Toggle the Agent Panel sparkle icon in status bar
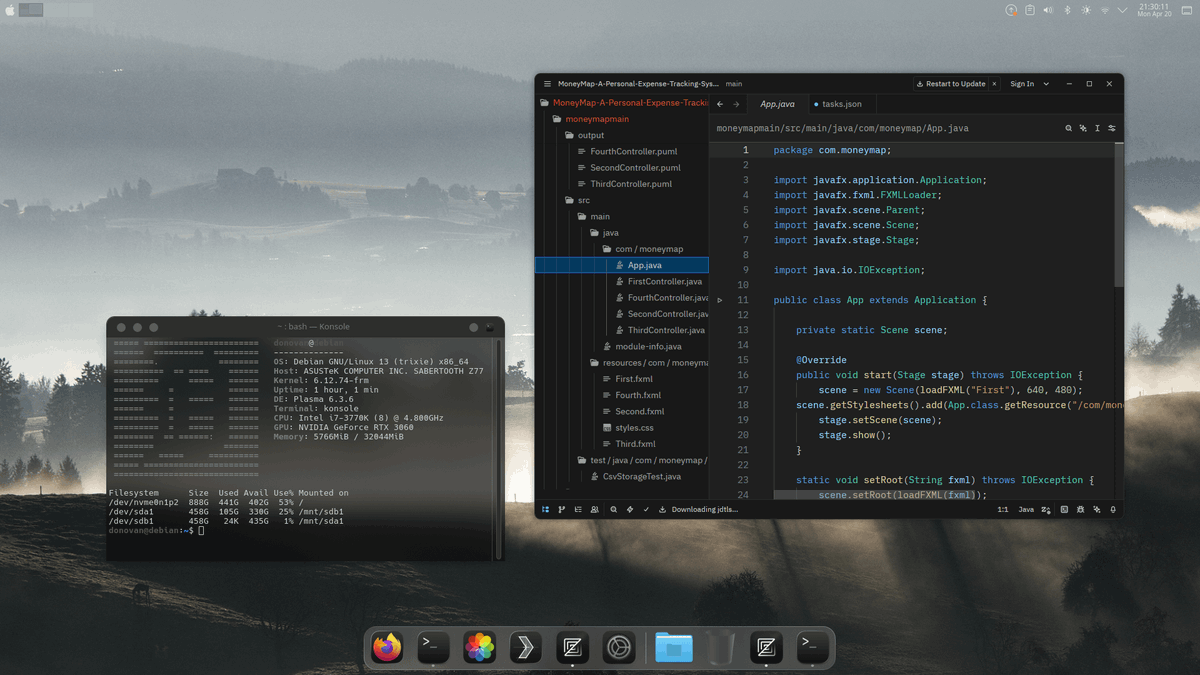Screen dimensions: 1200x675 [1097, 509]
